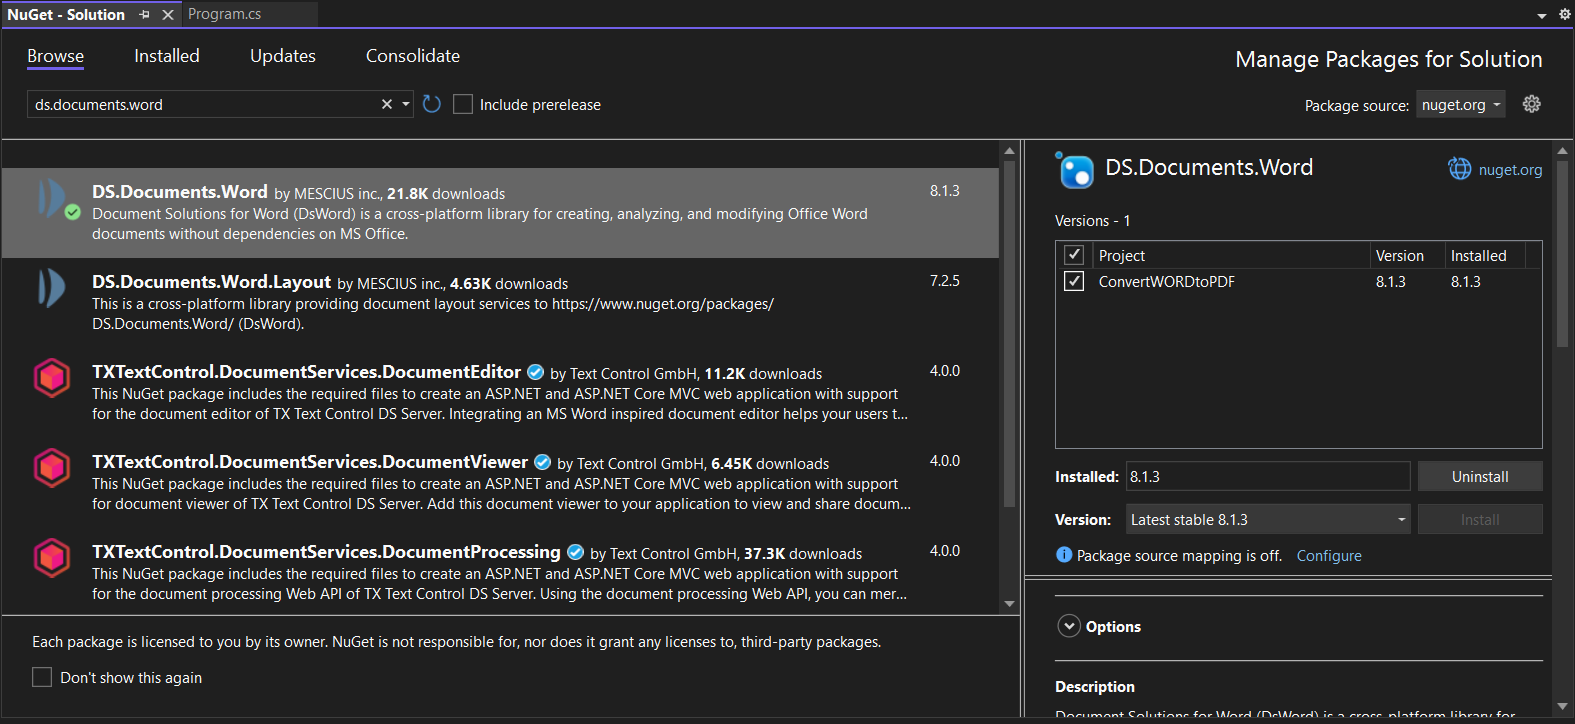Screen dimensions: 1575x724
Task: Click package list scrollbar up arrow
Action: 1009,150
